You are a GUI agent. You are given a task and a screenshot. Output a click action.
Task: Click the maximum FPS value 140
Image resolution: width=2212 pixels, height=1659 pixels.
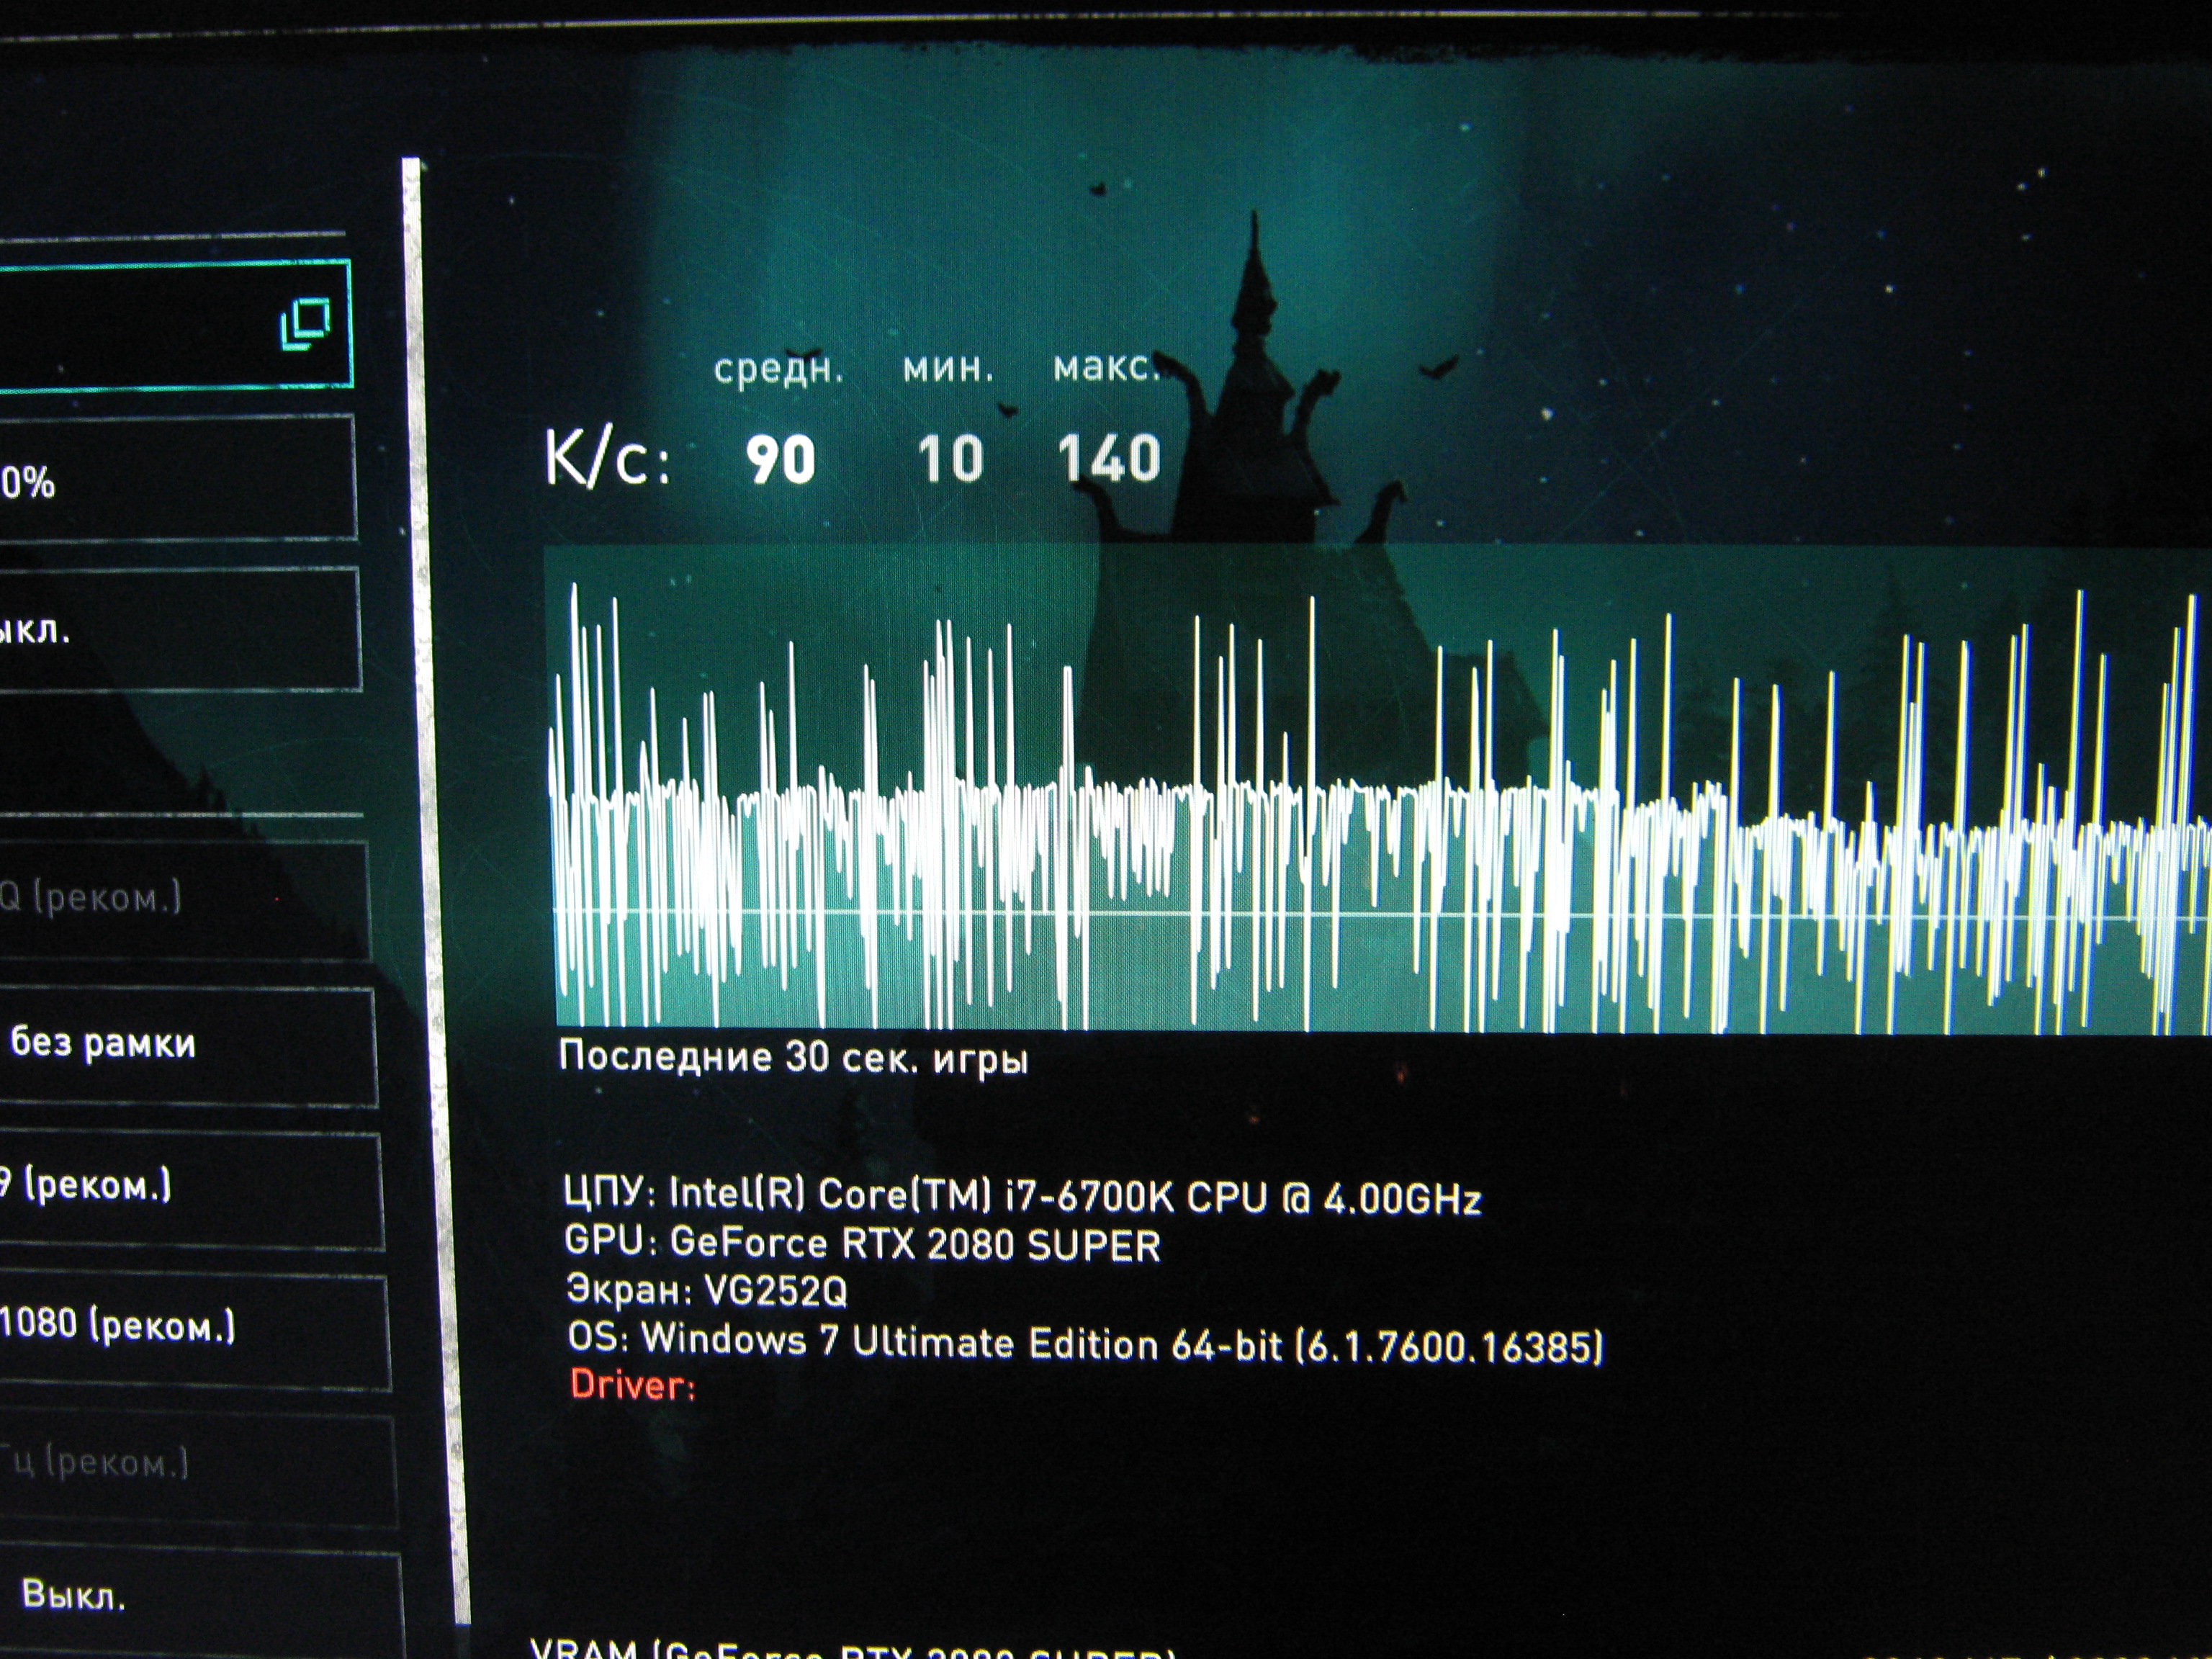(1108, 460)
